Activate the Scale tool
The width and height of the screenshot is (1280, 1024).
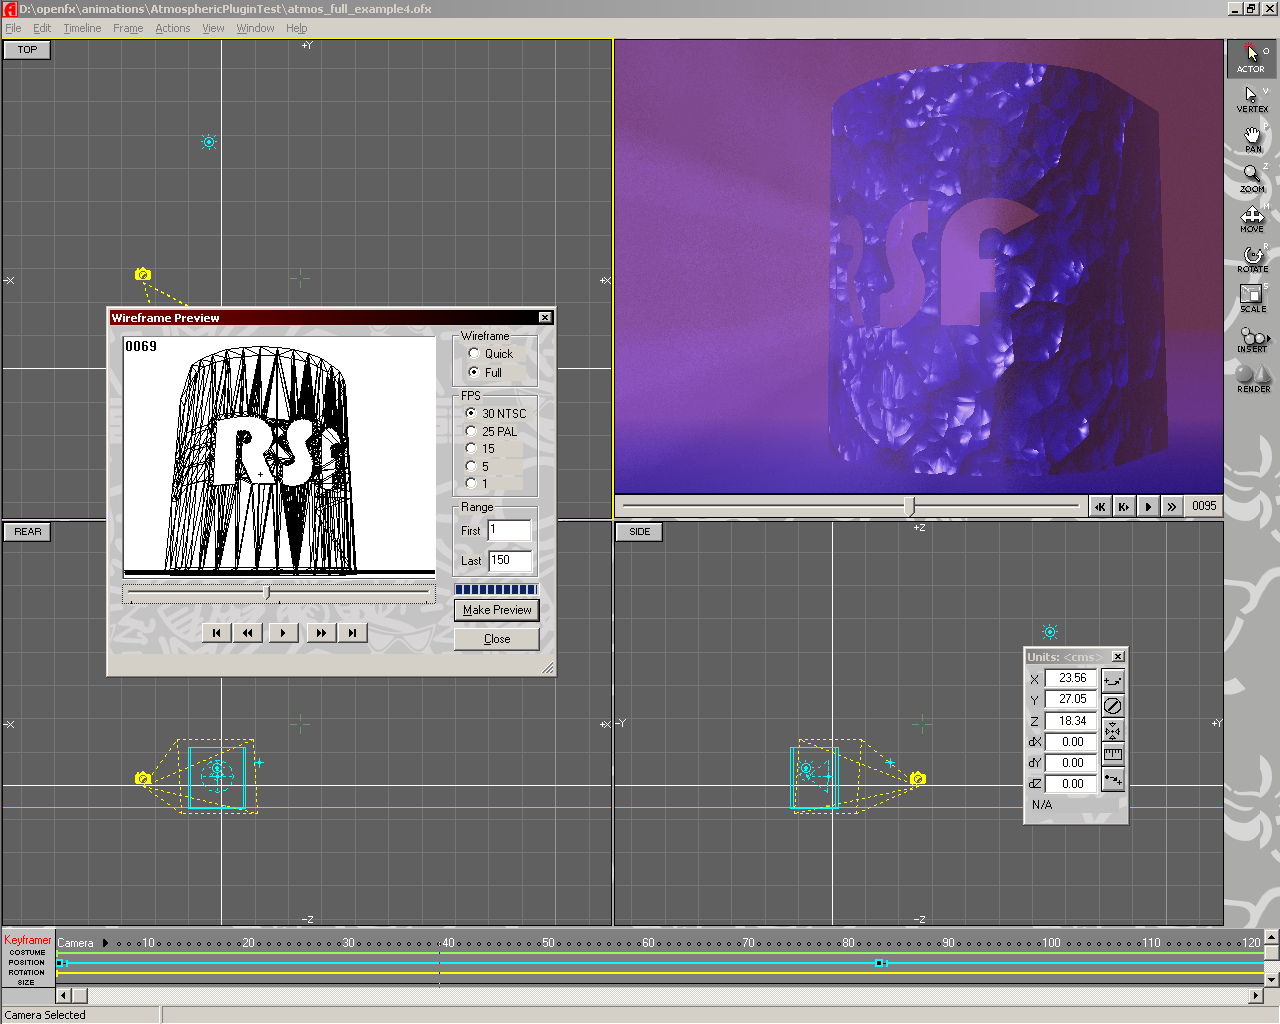pyautogui.click(x=1251, y=298)
